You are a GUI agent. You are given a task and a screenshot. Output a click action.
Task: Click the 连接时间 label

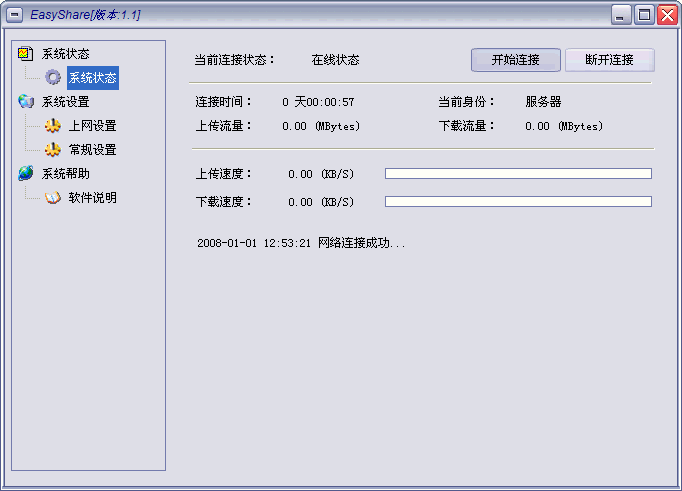coord(224,102)
